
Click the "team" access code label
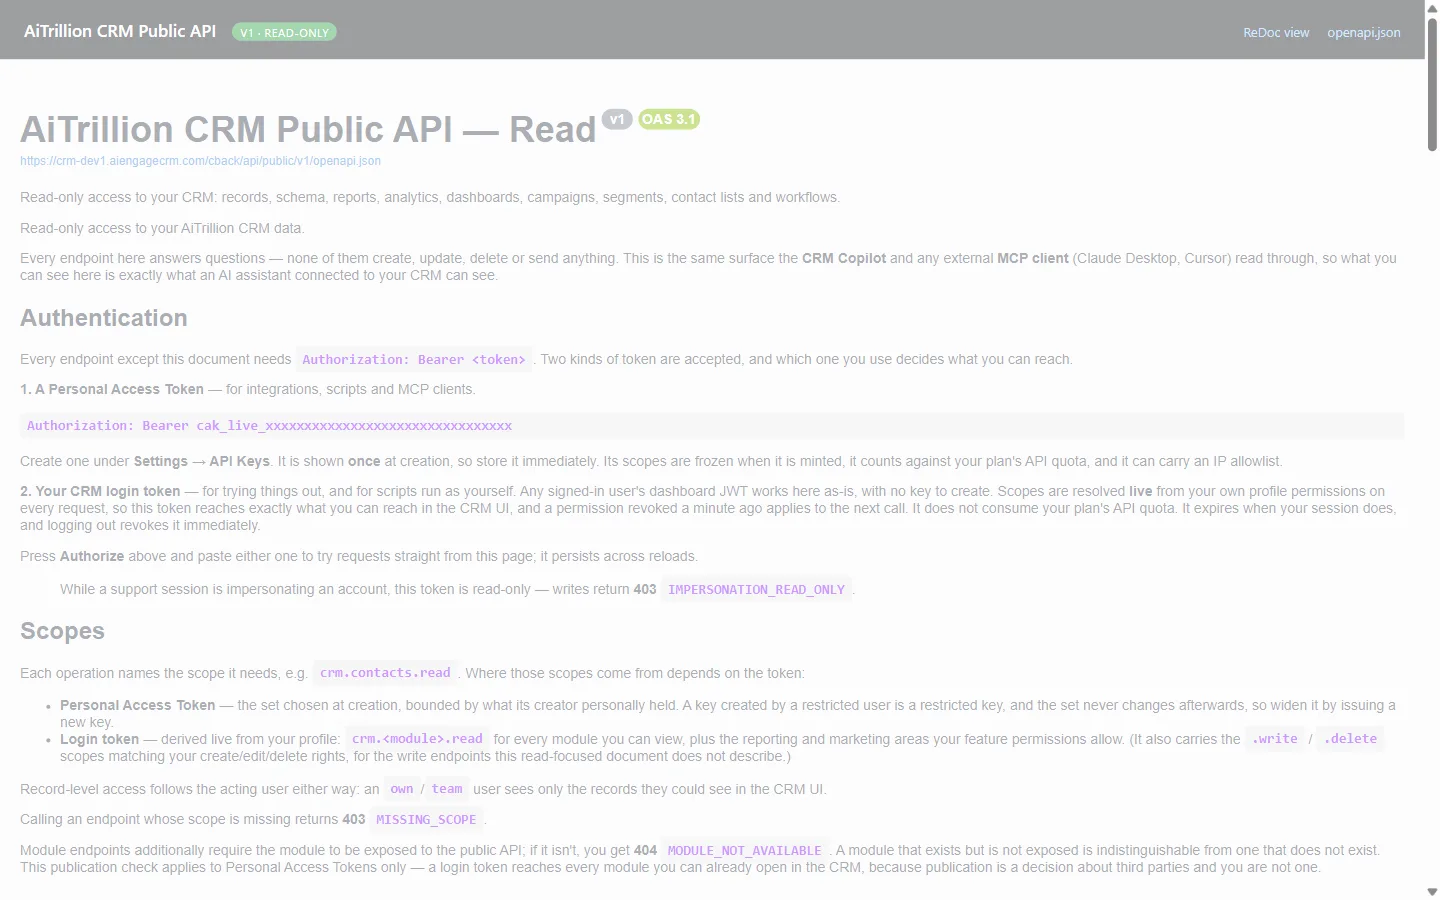coord(447,789)
